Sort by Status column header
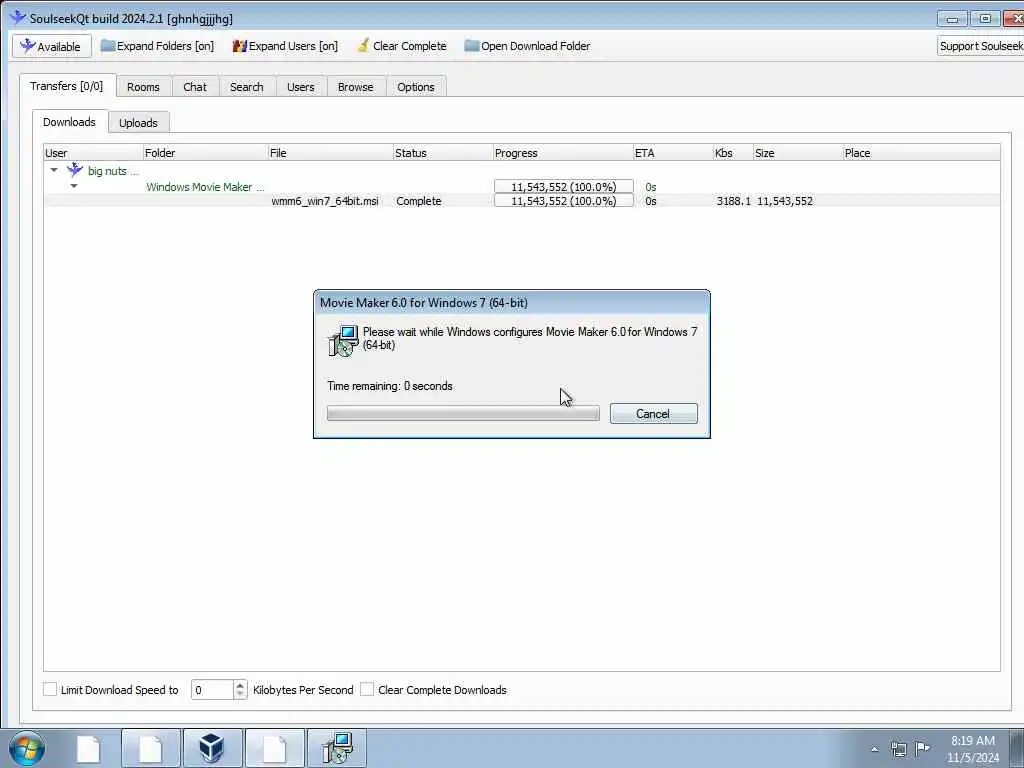Image resolution: width=1024 pixels, height=768 pixels. tap(443, 153)
